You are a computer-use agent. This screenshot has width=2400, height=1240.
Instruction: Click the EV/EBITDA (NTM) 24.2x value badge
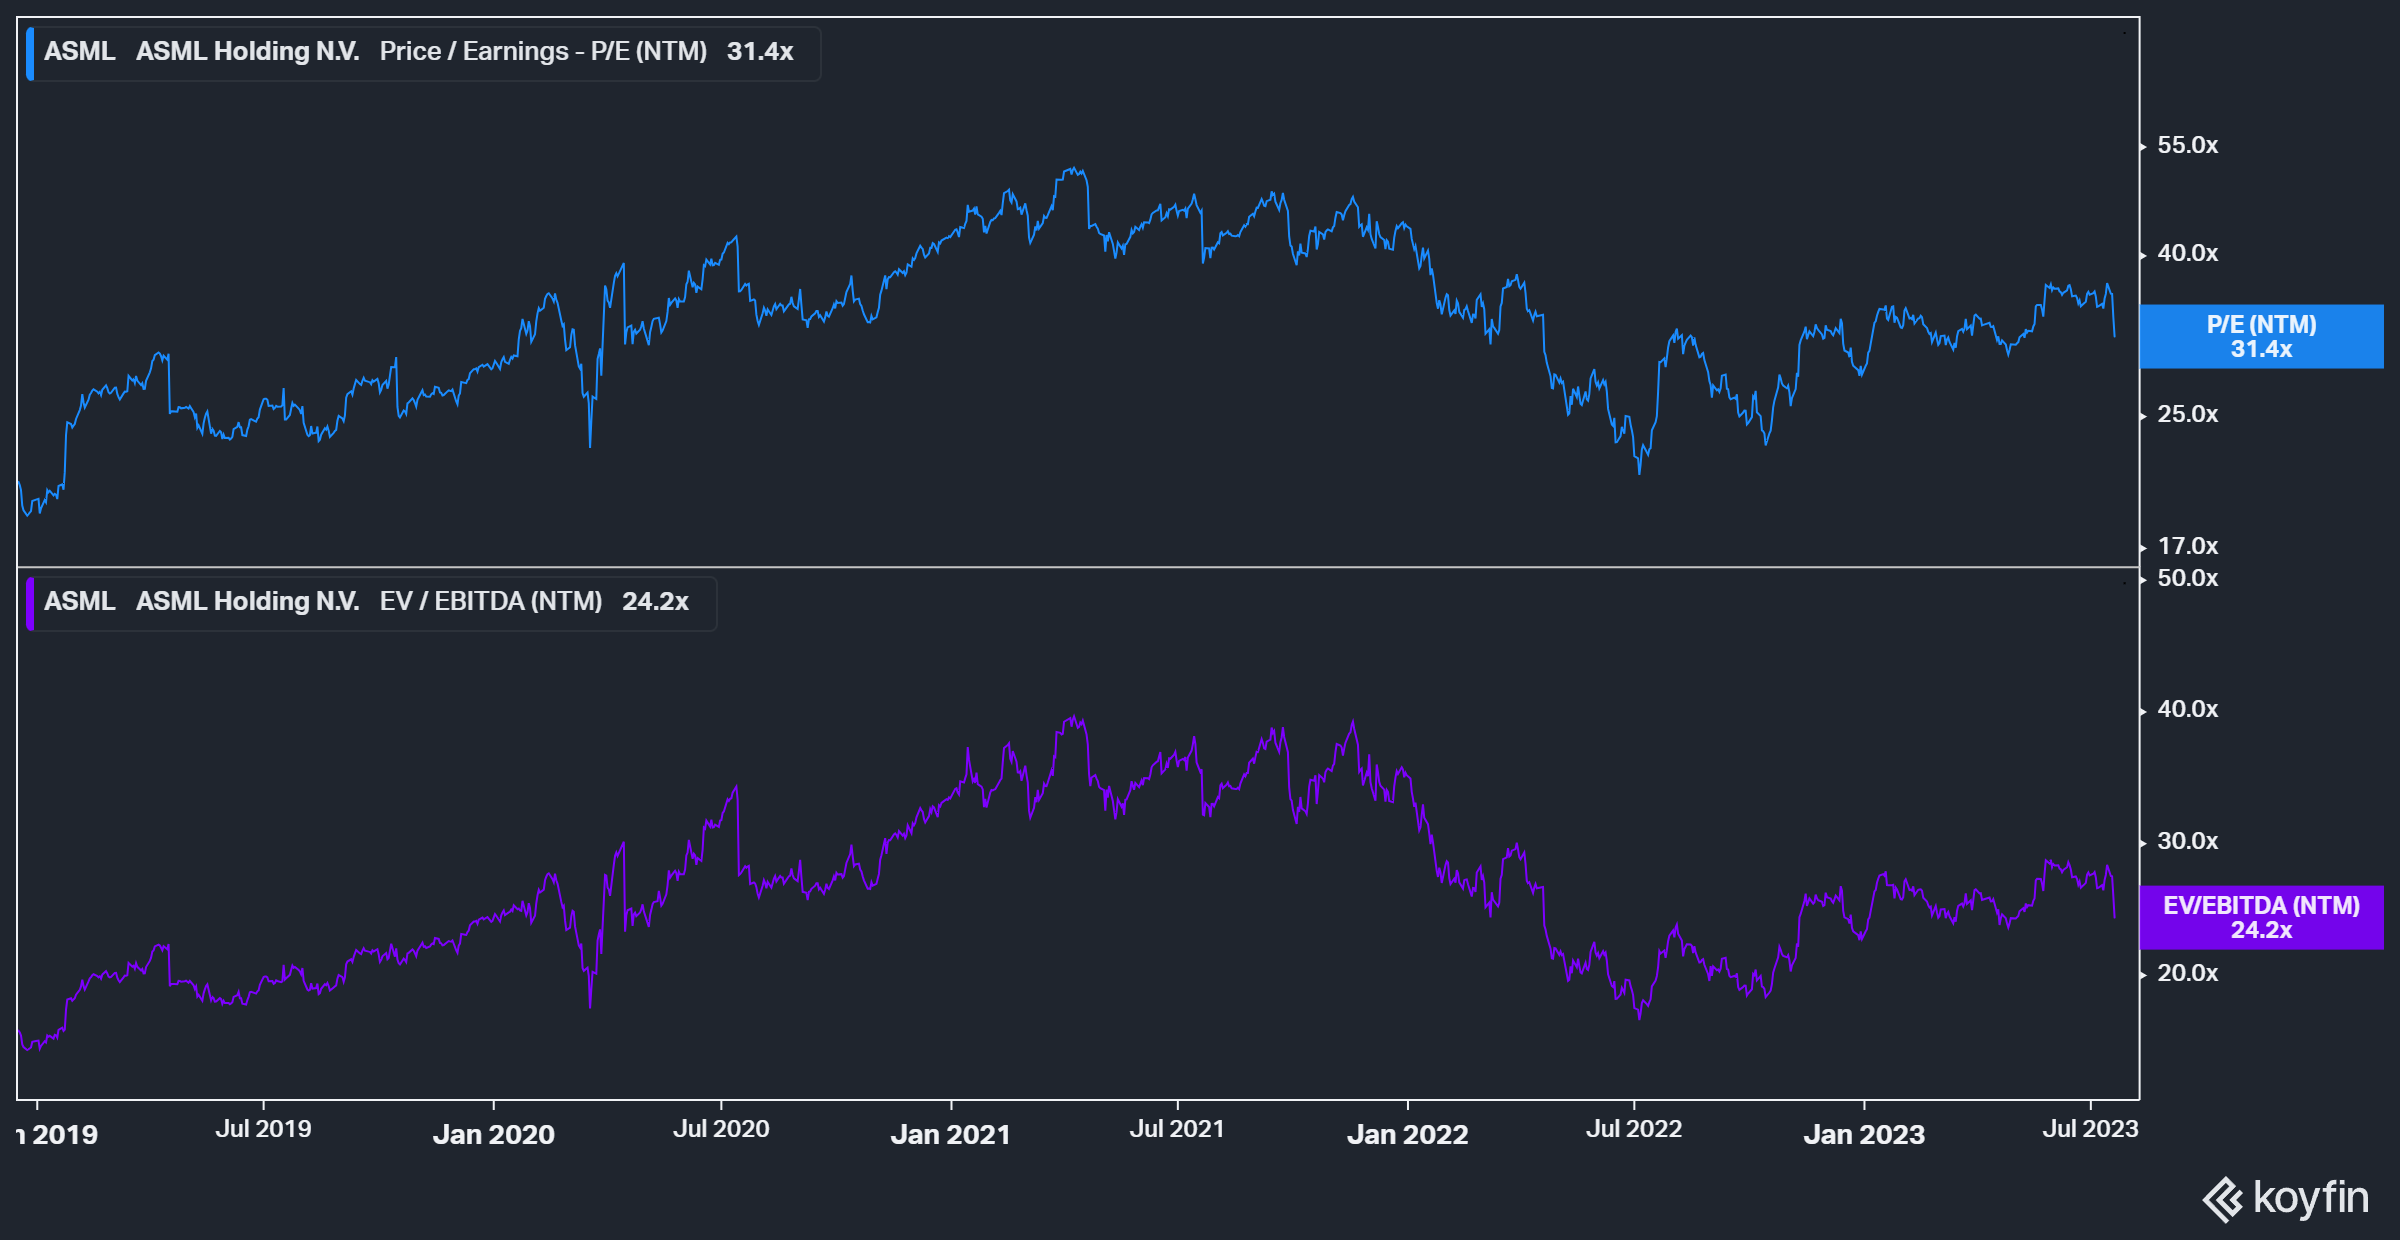click(2261, 918)
